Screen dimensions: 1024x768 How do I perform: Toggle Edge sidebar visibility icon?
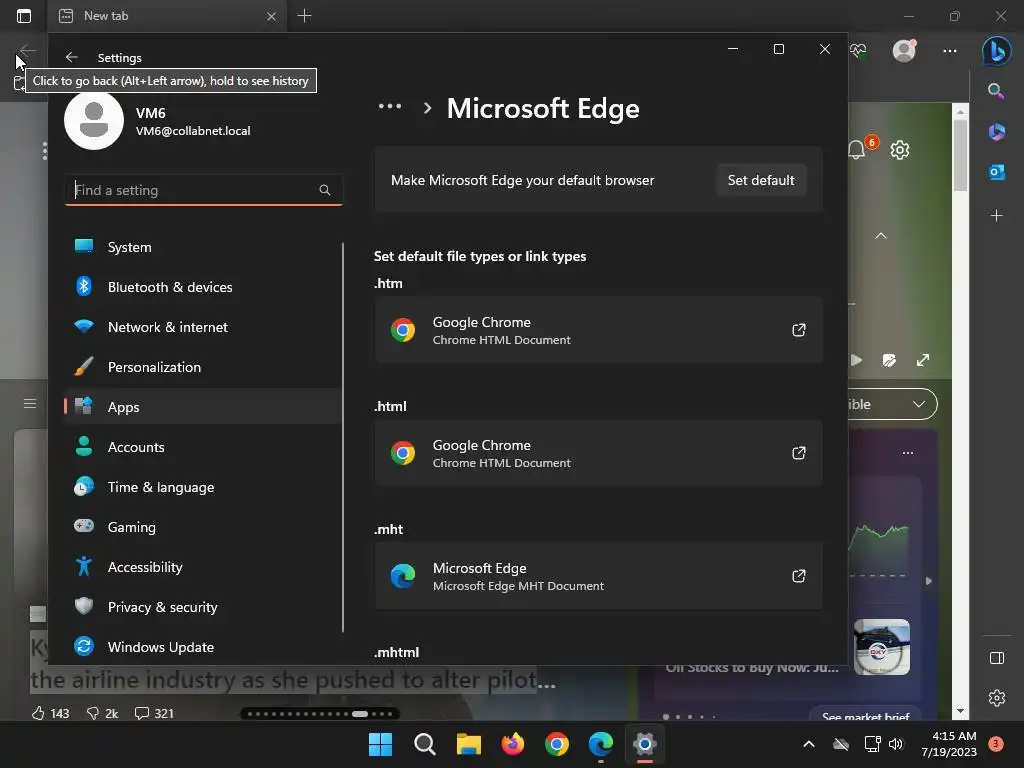pos(997,658)
